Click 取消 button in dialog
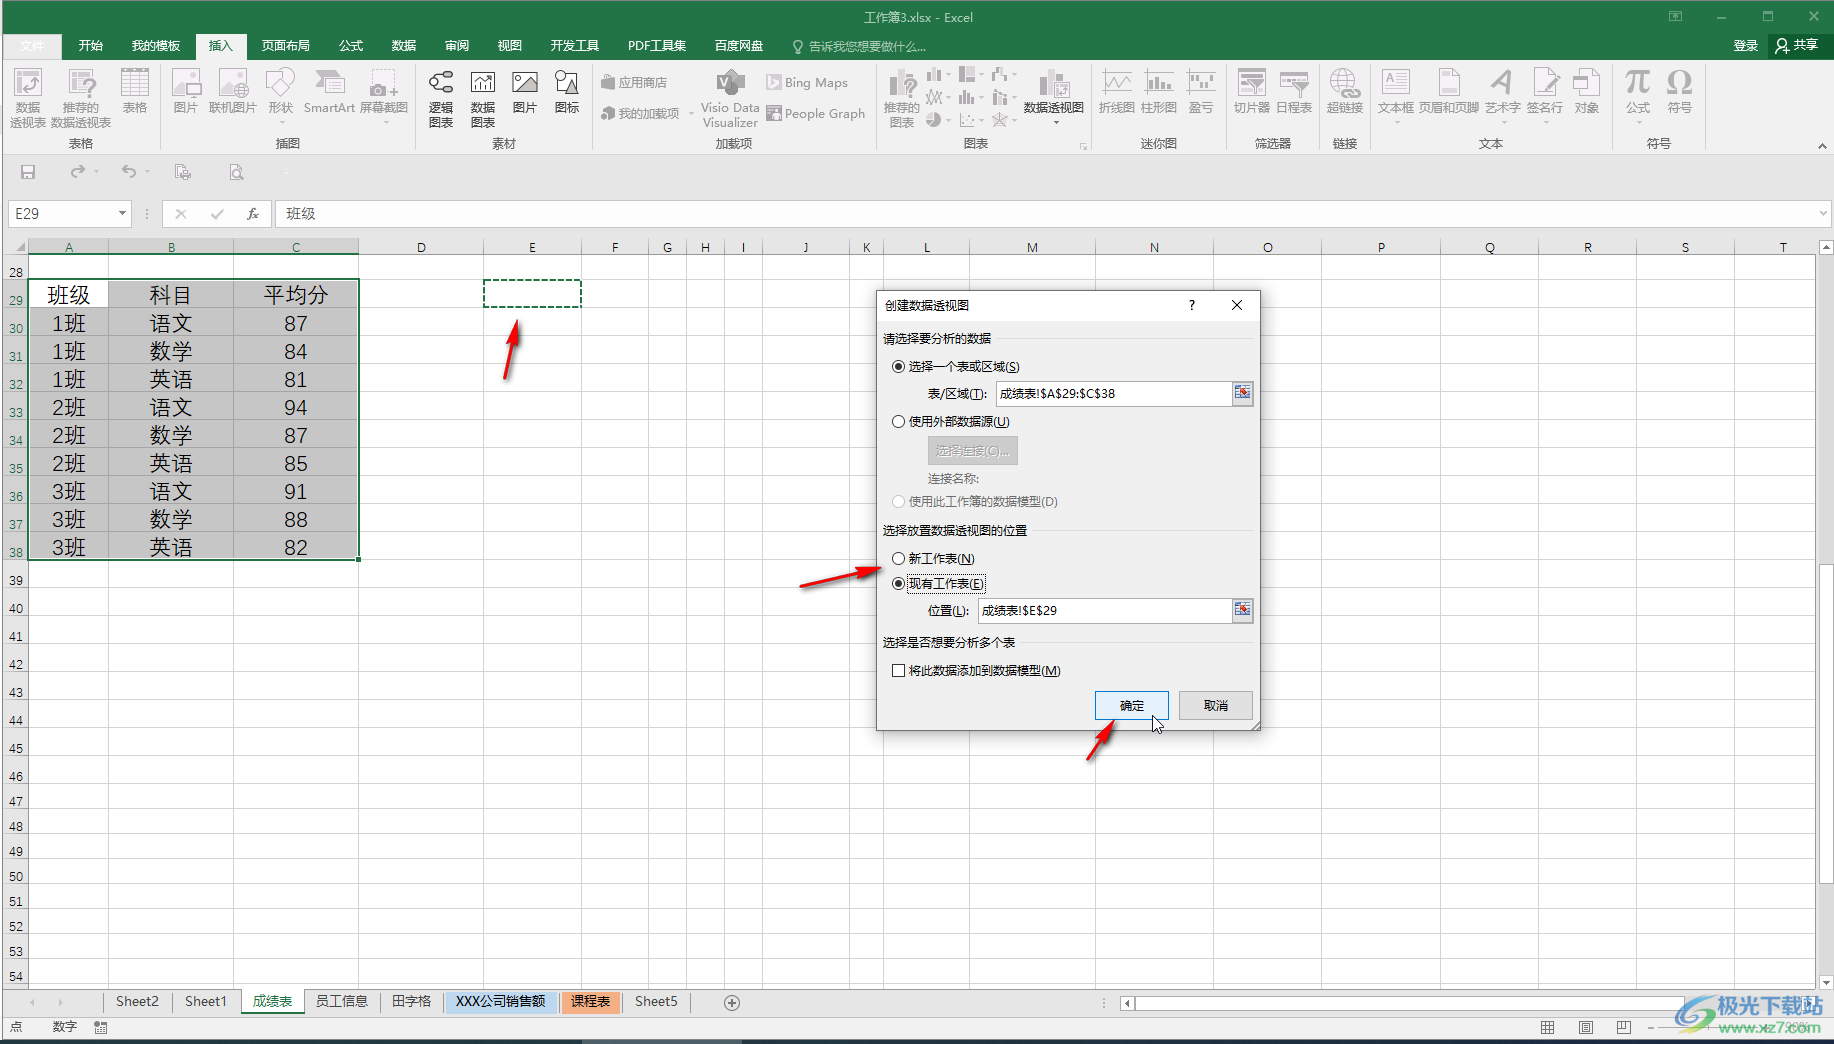 [1216, 705]
